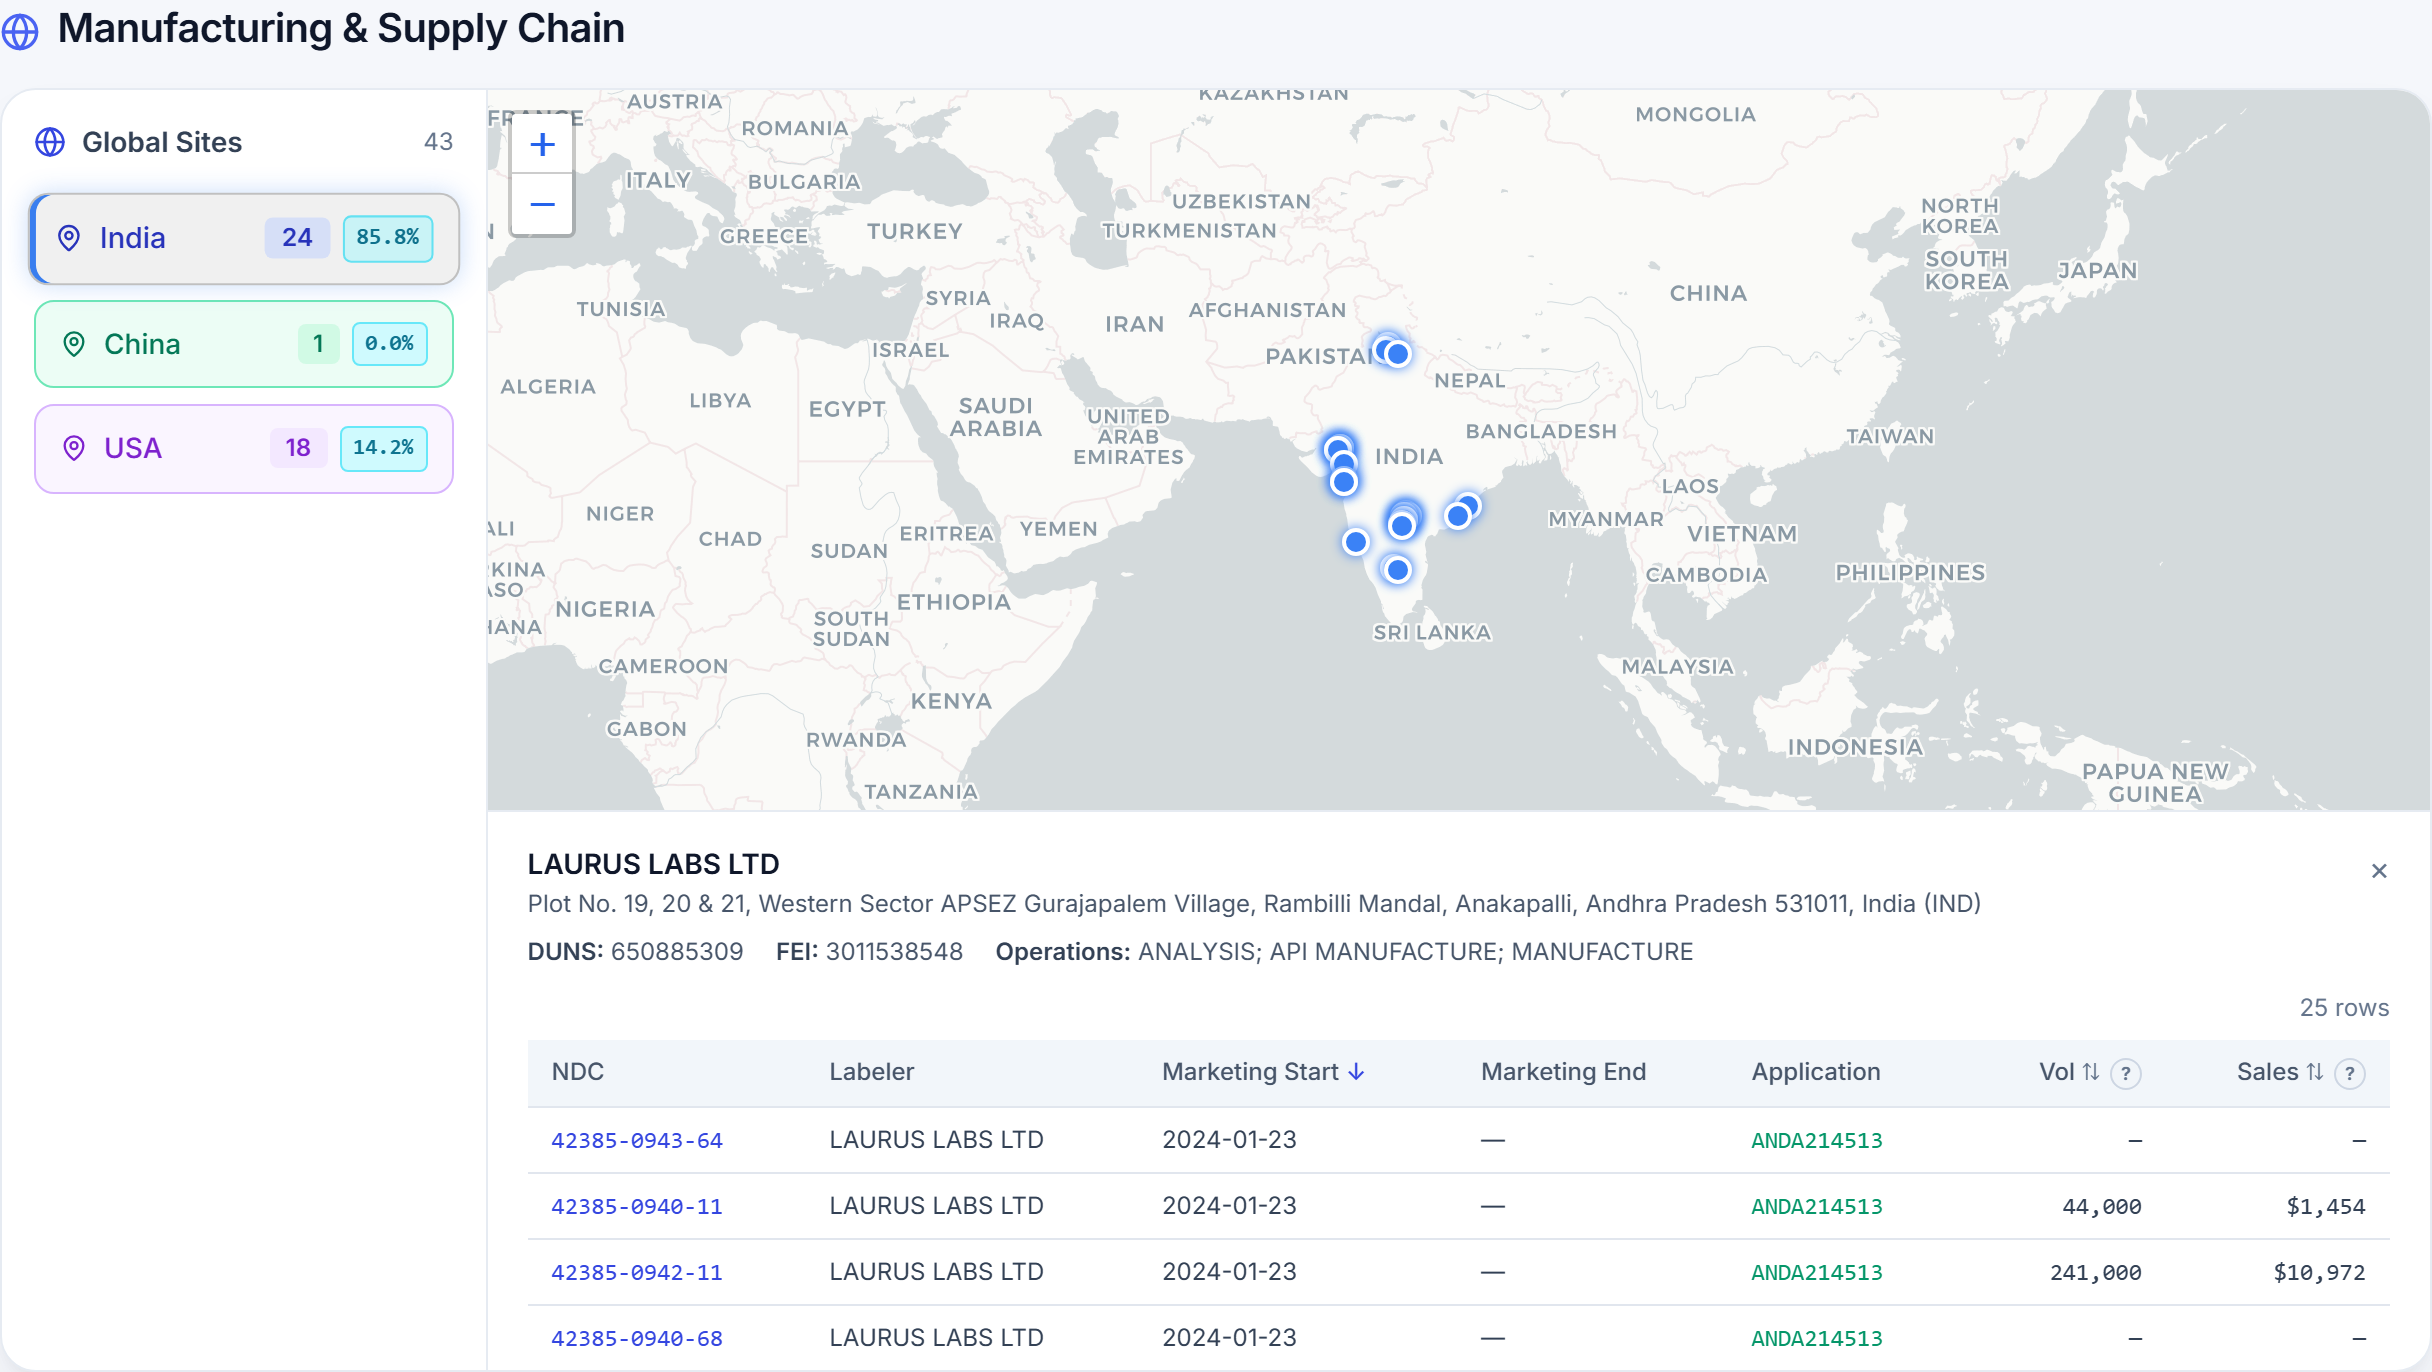Zoom in the map with plus button

(542, 145)
